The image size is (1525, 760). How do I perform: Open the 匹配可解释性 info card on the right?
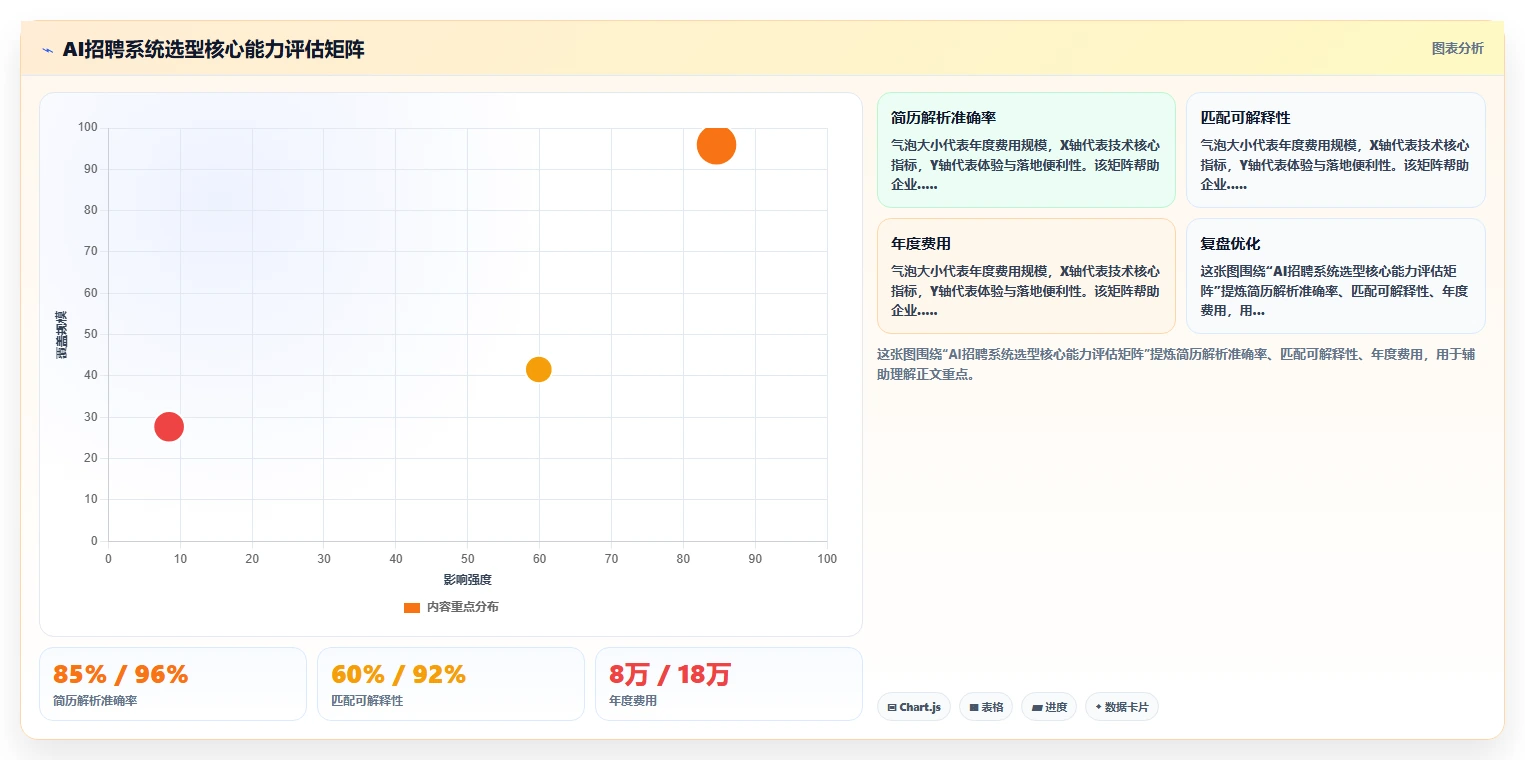coord(1336,150)
